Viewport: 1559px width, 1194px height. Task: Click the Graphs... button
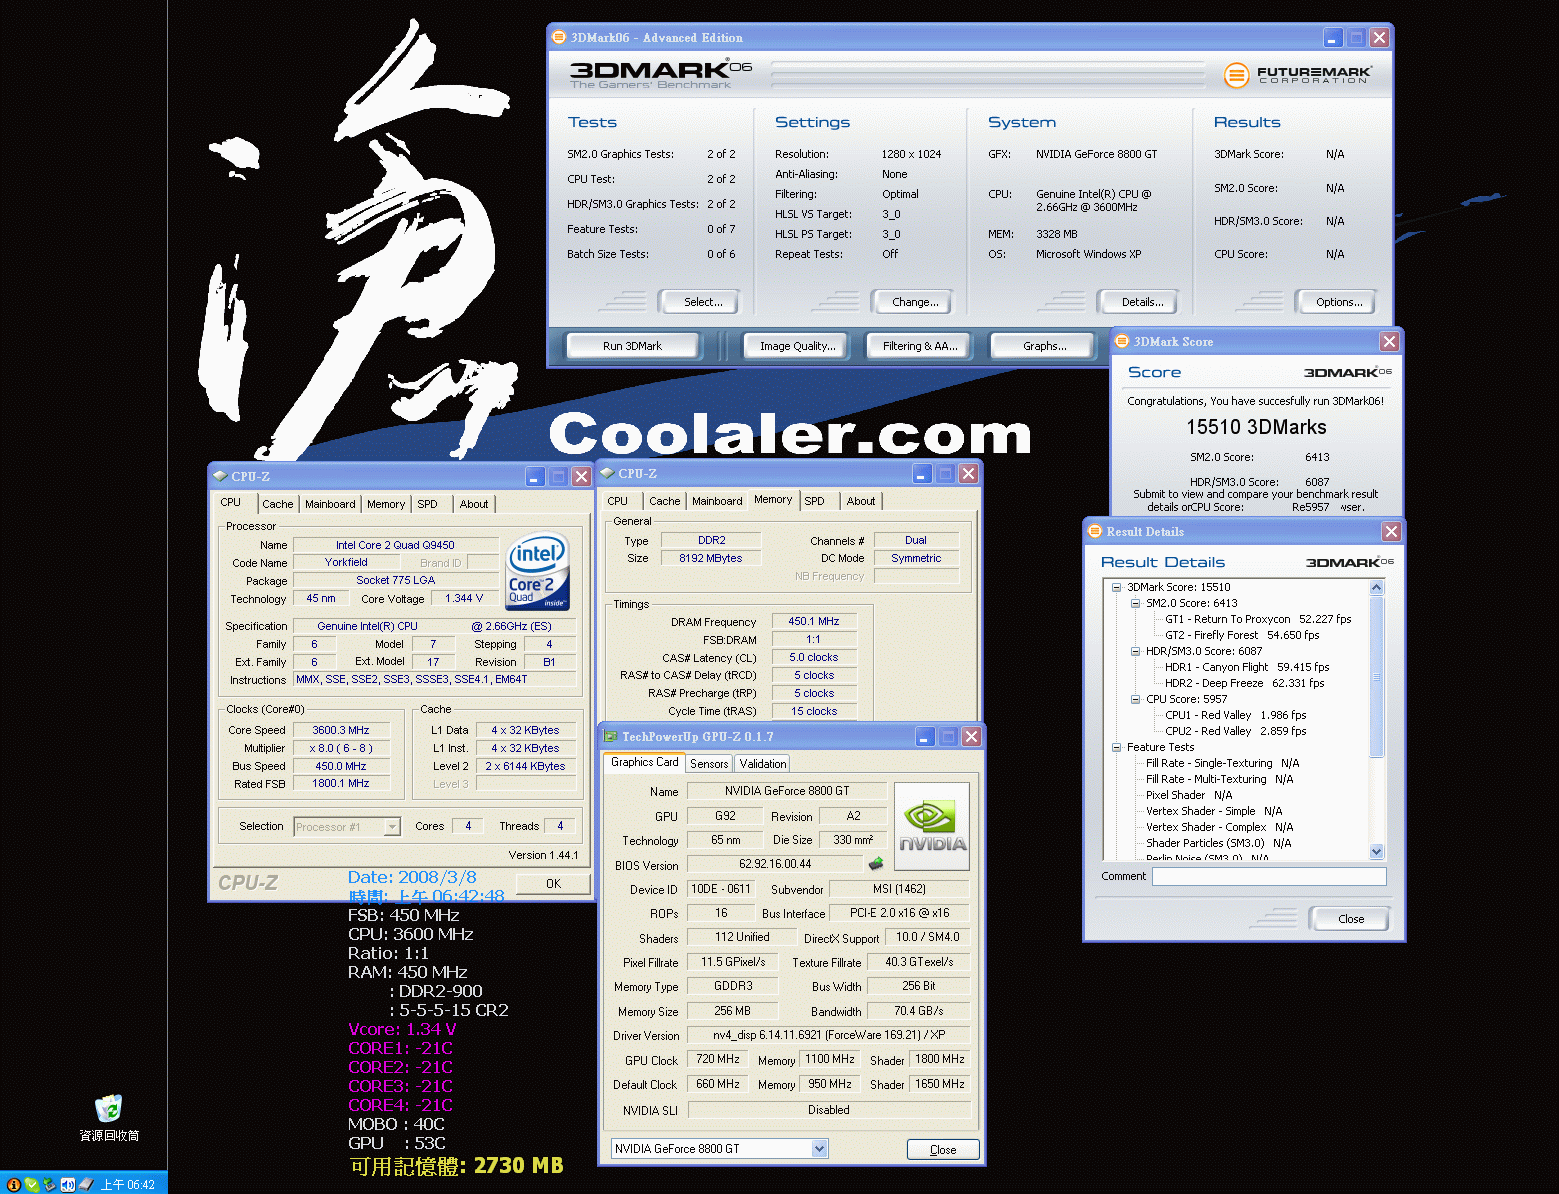pos(1044,346)
